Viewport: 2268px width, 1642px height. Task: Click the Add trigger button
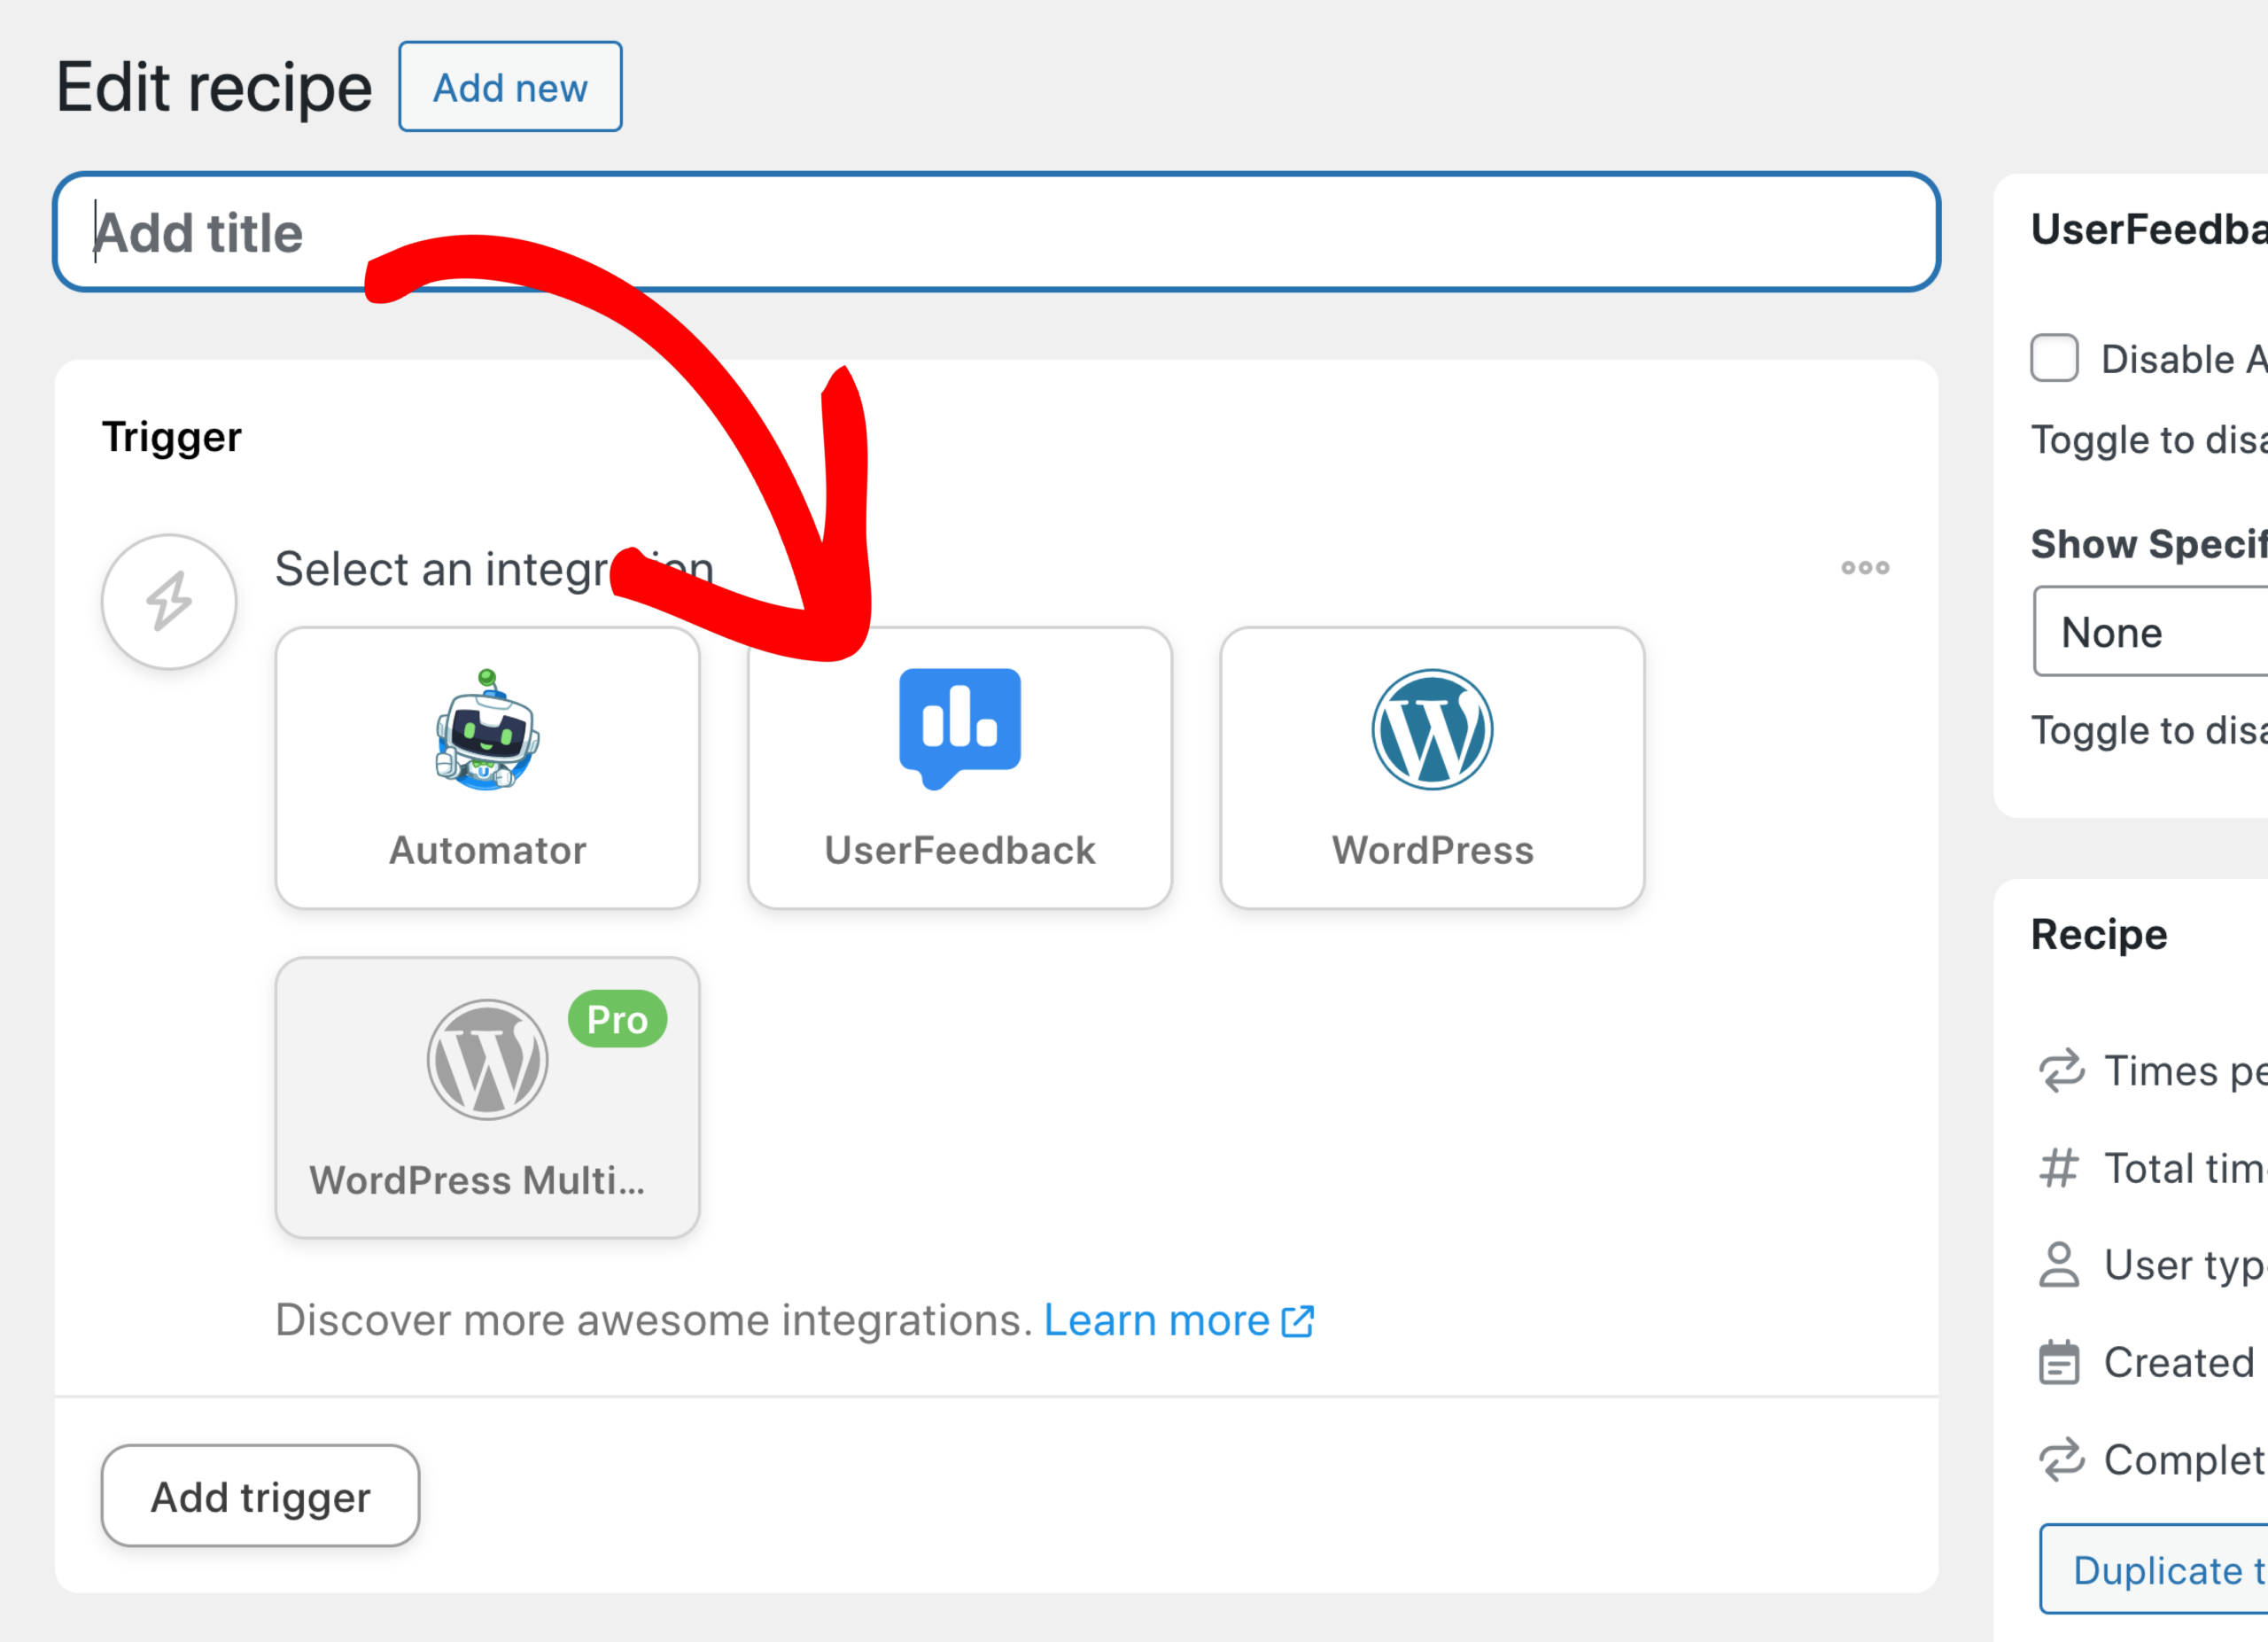[260, 1496]
